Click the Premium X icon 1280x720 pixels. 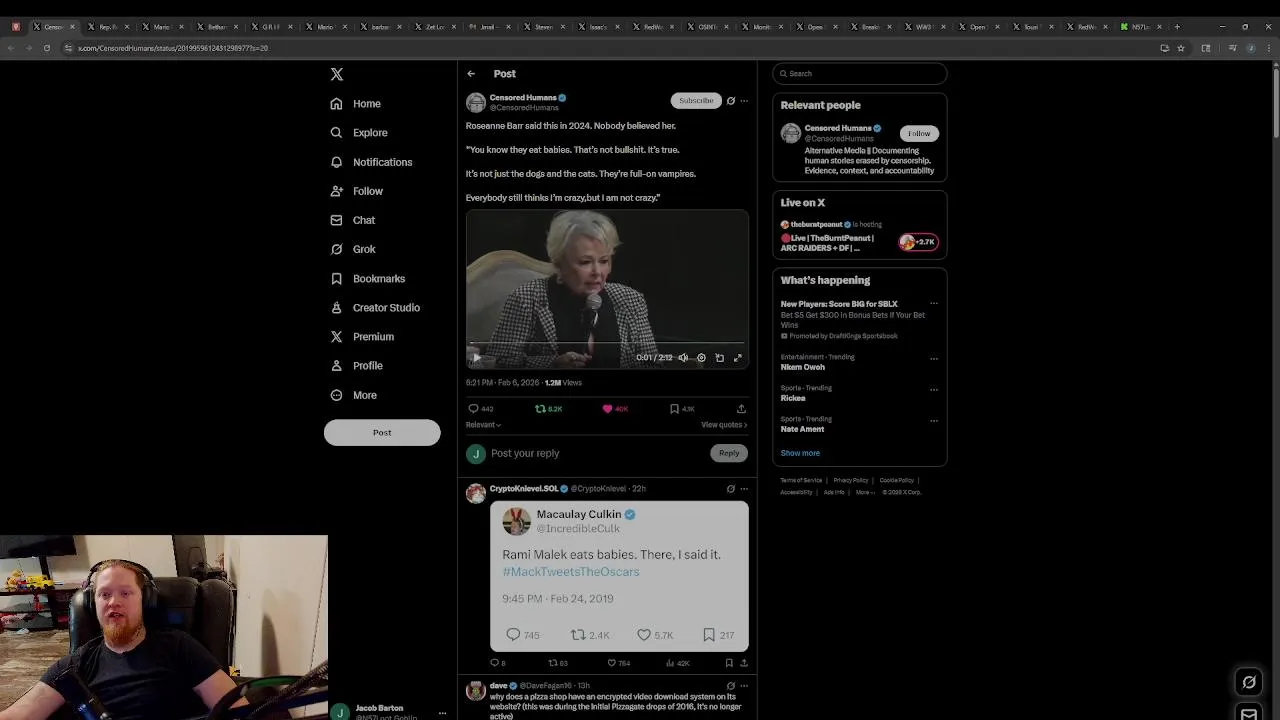[x=337, y=337]
